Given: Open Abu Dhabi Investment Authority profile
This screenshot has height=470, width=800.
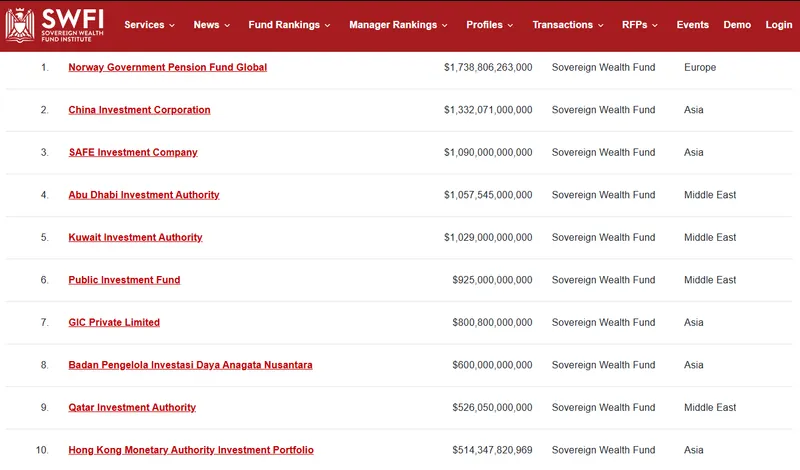Looking at the screenshot, I should click(x=144, y=195).
